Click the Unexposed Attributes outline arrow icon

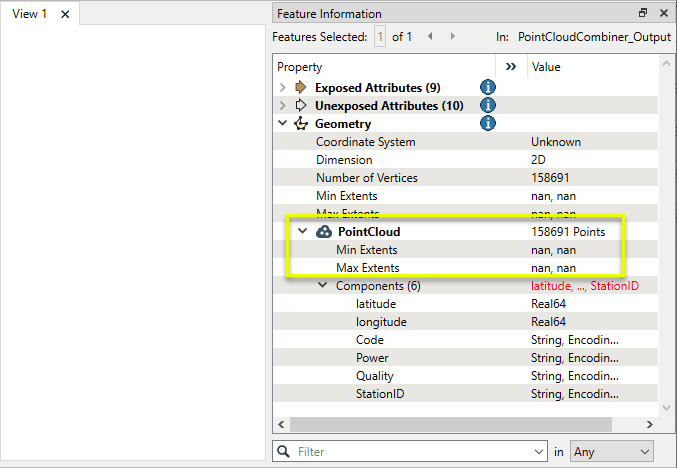300,106
